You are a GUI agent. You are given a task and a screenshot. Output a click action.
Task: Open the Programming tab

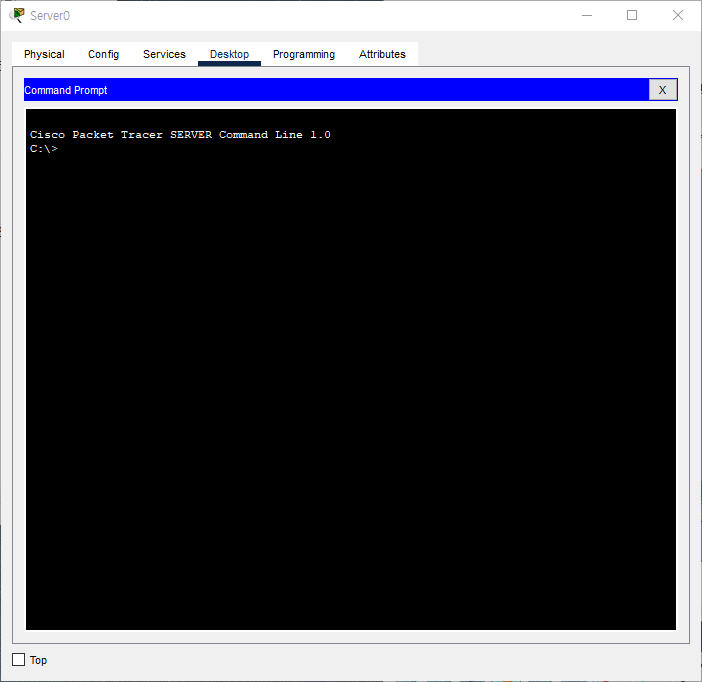[x=304, y=54]
